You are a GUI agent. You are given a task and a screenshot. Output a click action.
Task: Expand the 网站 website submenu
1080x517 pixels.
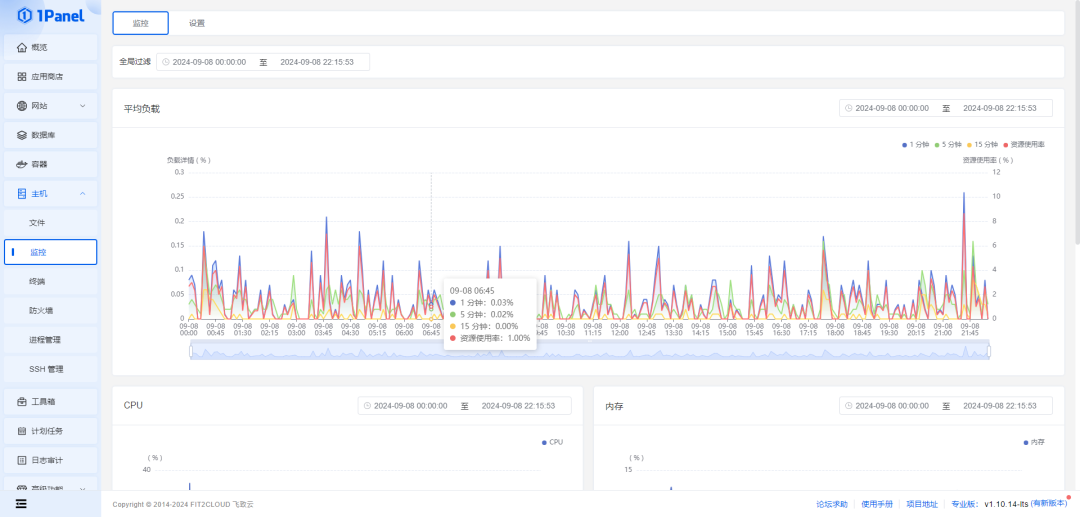82,106
